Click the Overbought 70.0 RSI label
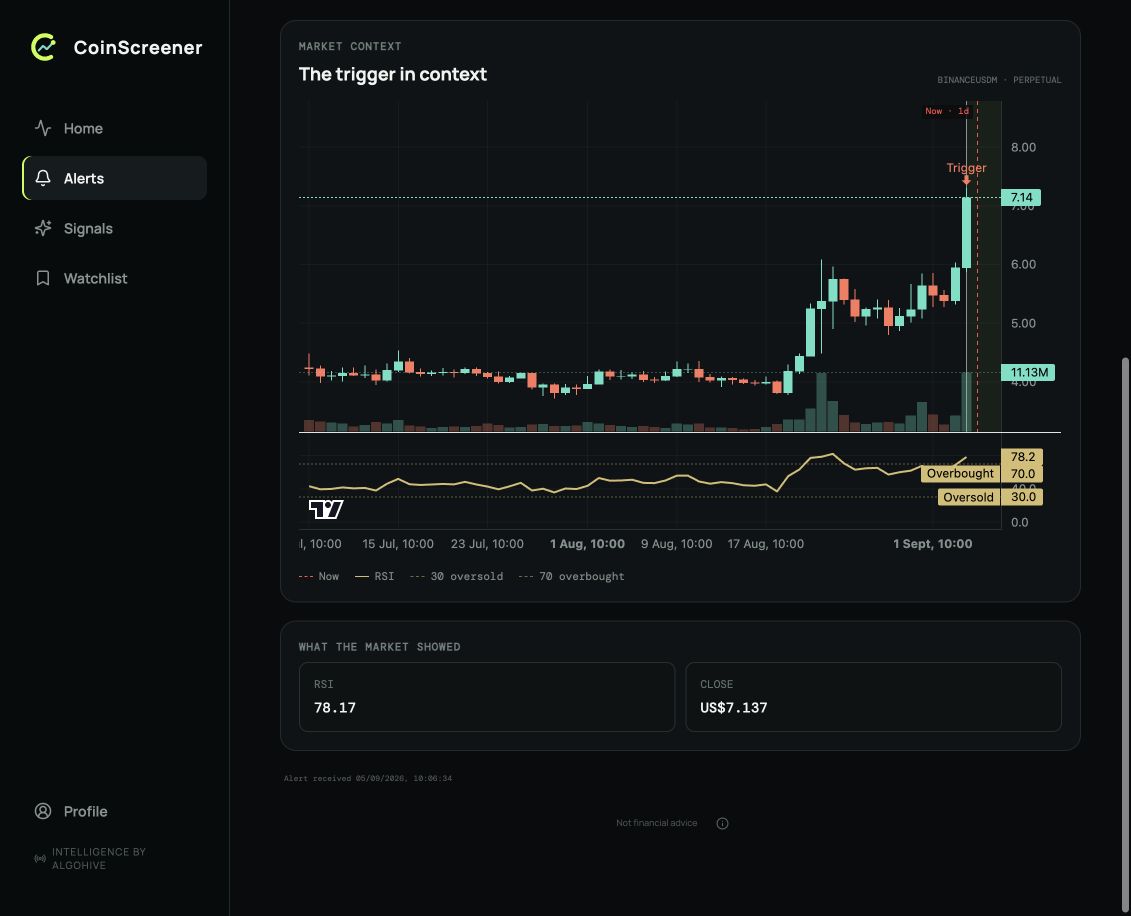Image resolution: width=1131 pixels, height=916 pixels. (x=981, y=473)
